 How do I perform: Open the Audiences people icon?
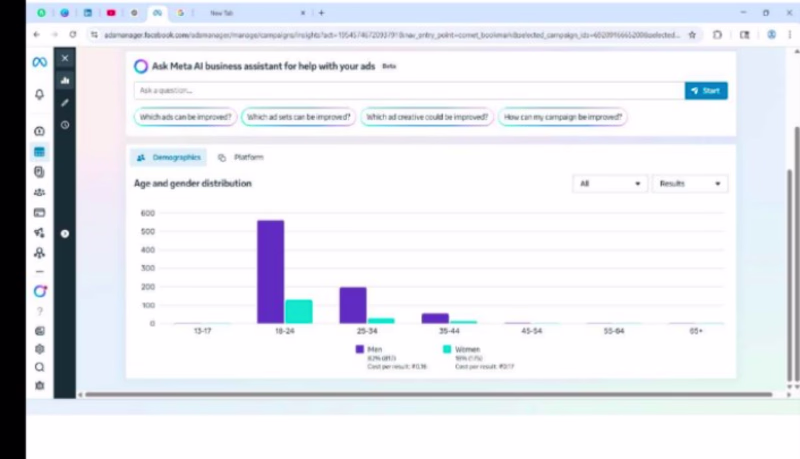pos(39,192)
